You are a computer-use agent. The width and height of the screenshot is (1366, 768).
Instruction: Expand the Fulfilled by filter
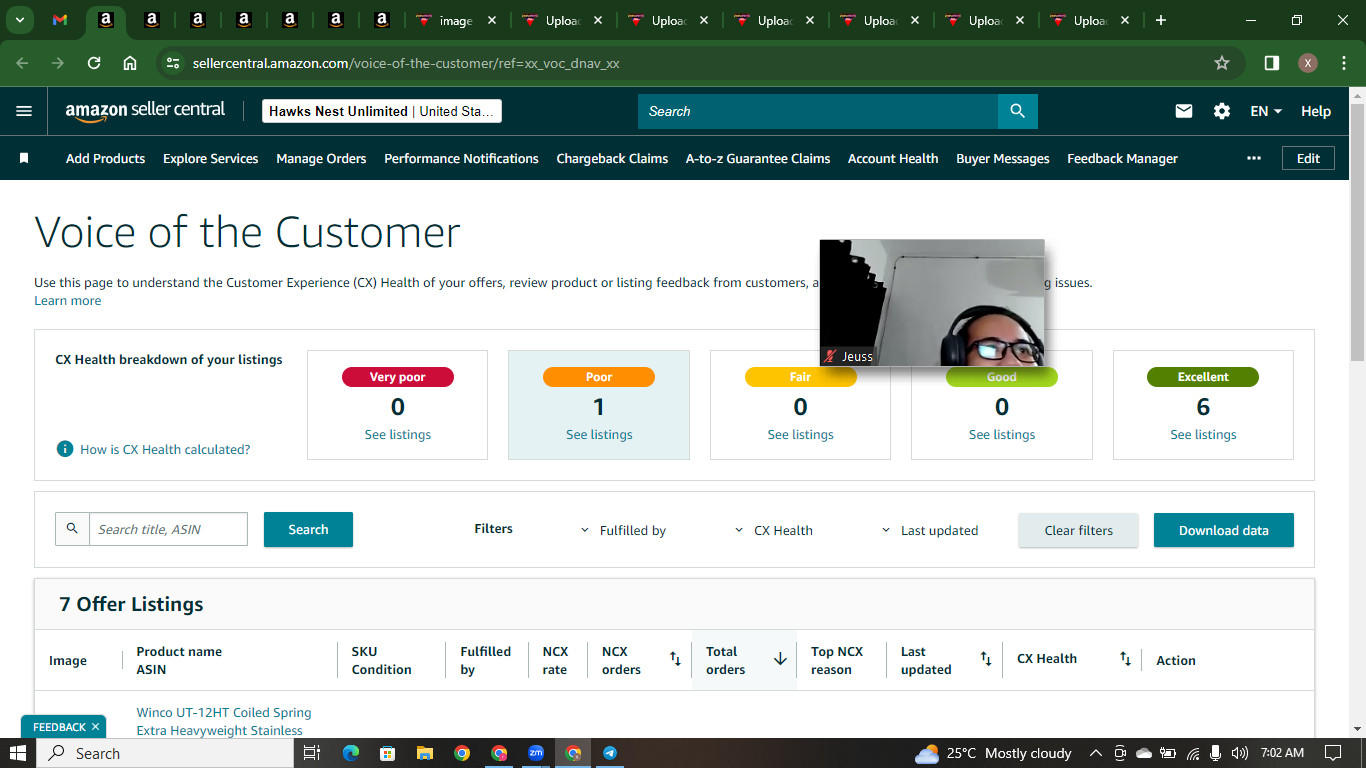tap(623, 530)
